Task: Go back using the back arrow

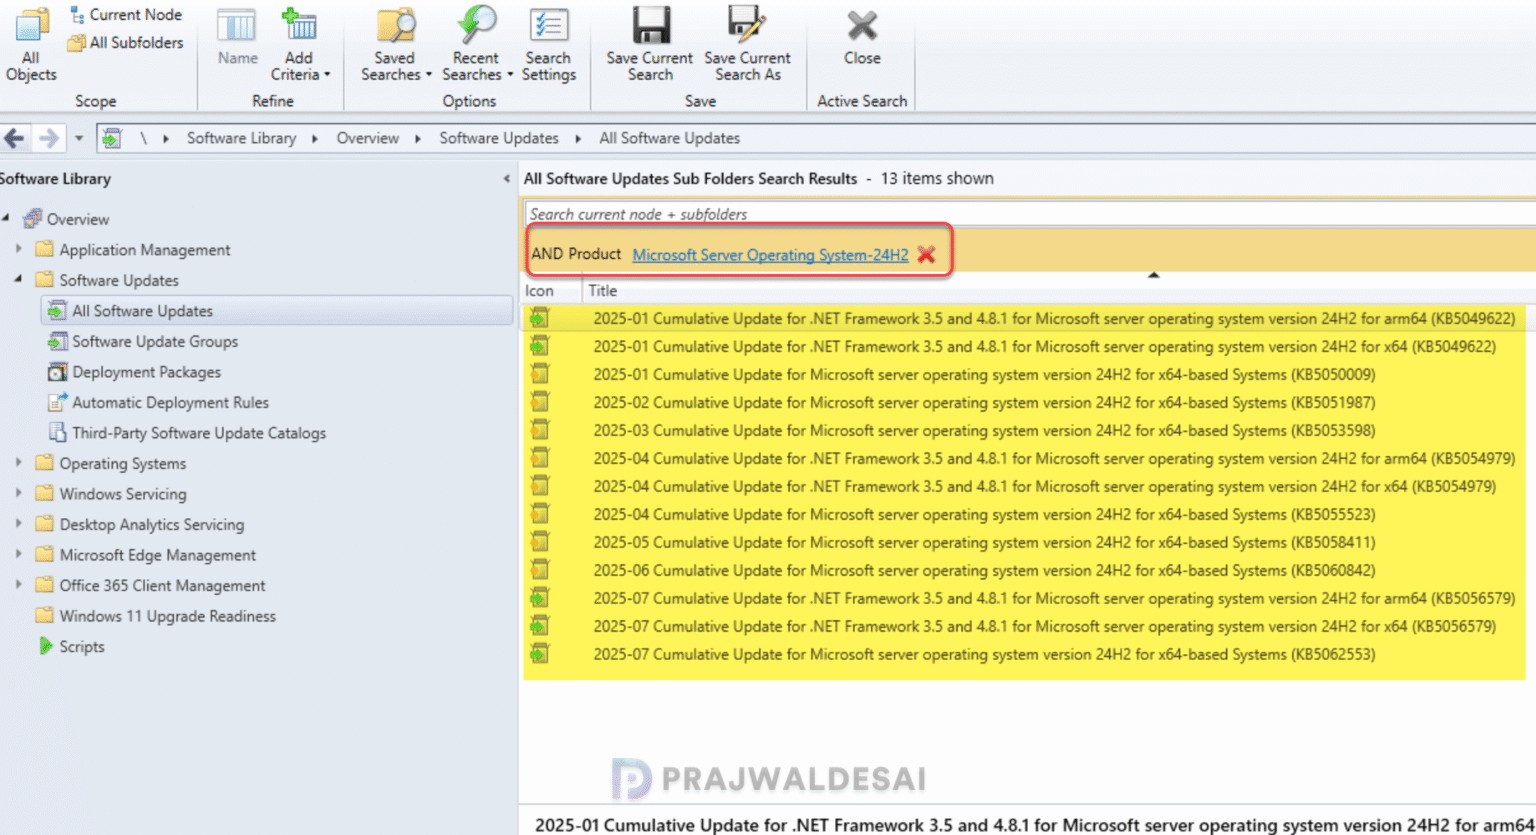Action: point(15,138)
